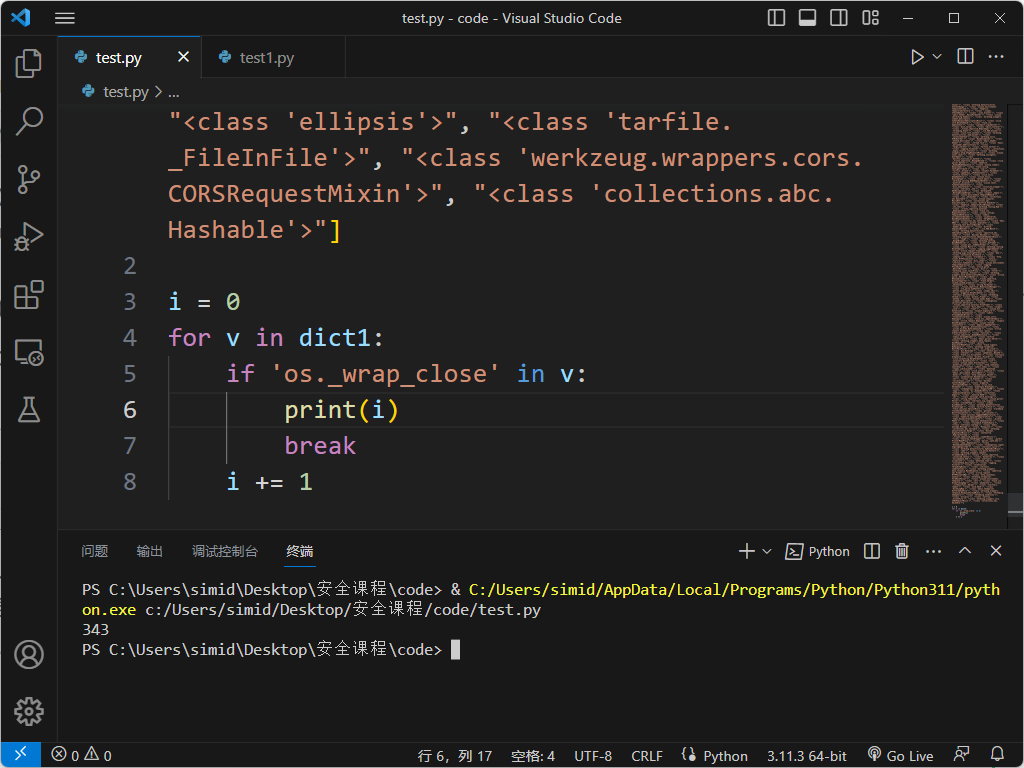Viewport: 1024px width, 768px height.
Task: Open the Extensions view
Action: [x=29, y=295]
